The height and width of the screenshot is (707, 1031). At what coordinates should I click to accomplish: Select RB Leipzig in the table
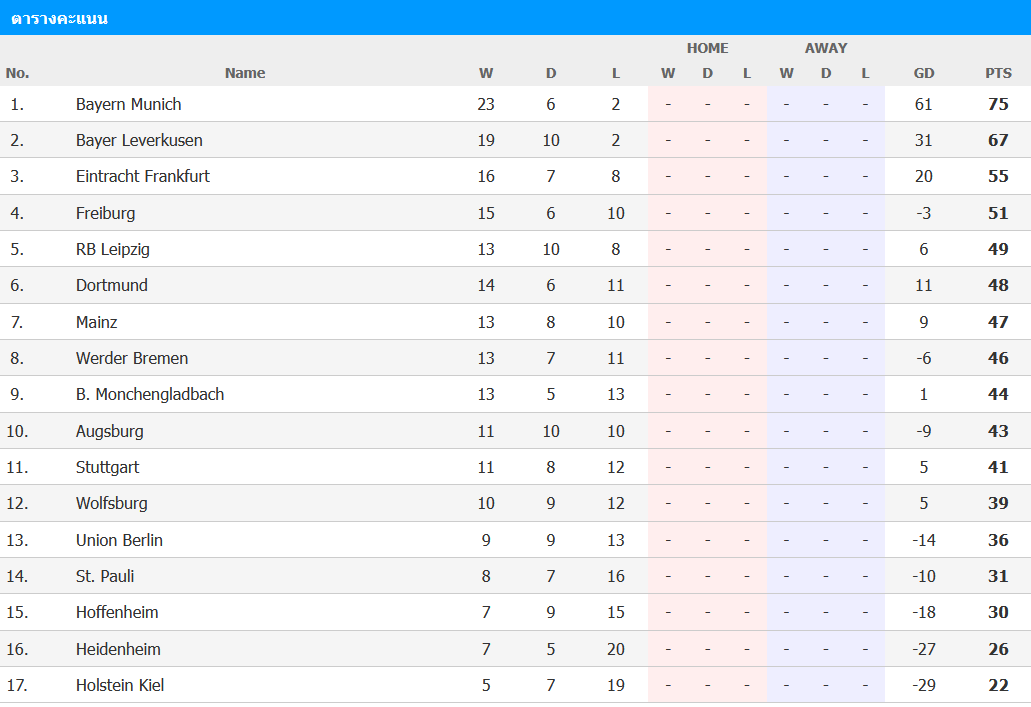112,249
